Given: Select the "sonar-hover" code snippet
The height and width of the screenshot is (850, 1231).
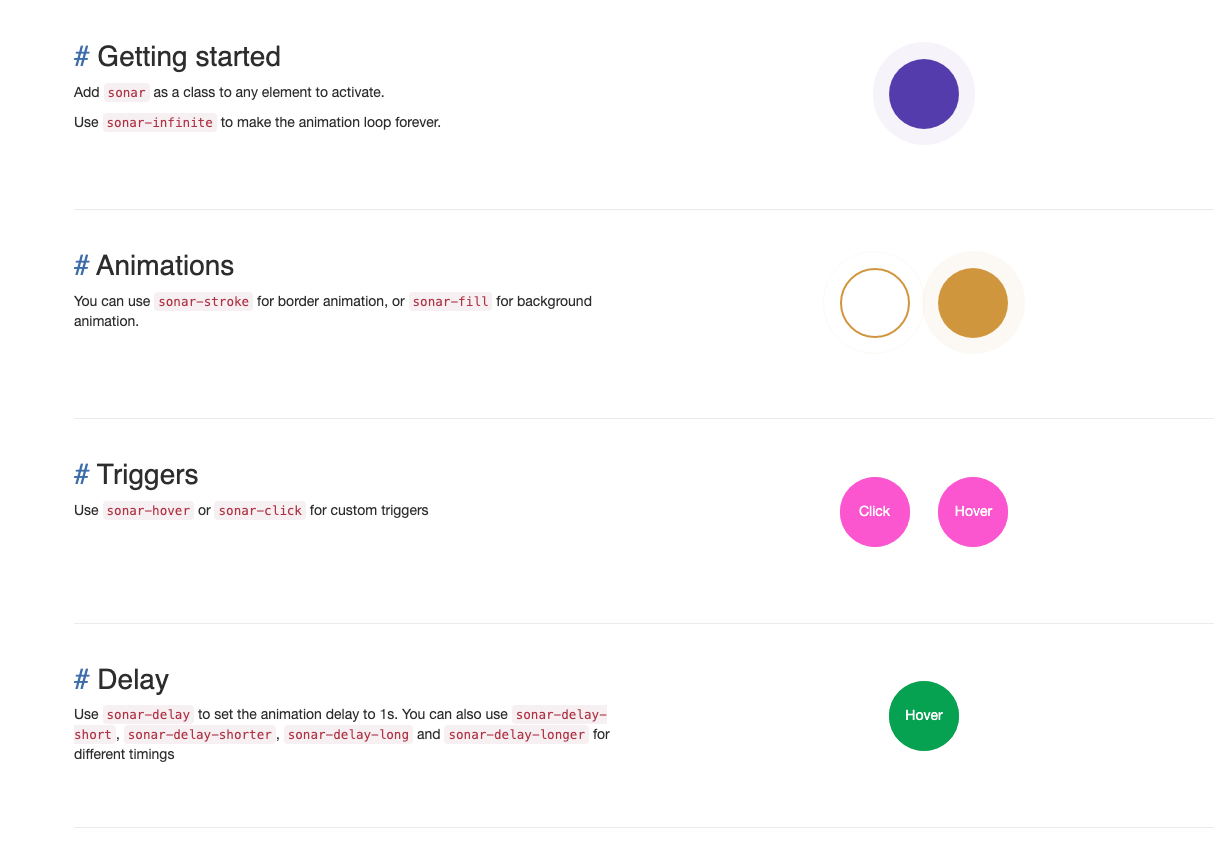Looking at the screenshot, I should click(148, 510).
